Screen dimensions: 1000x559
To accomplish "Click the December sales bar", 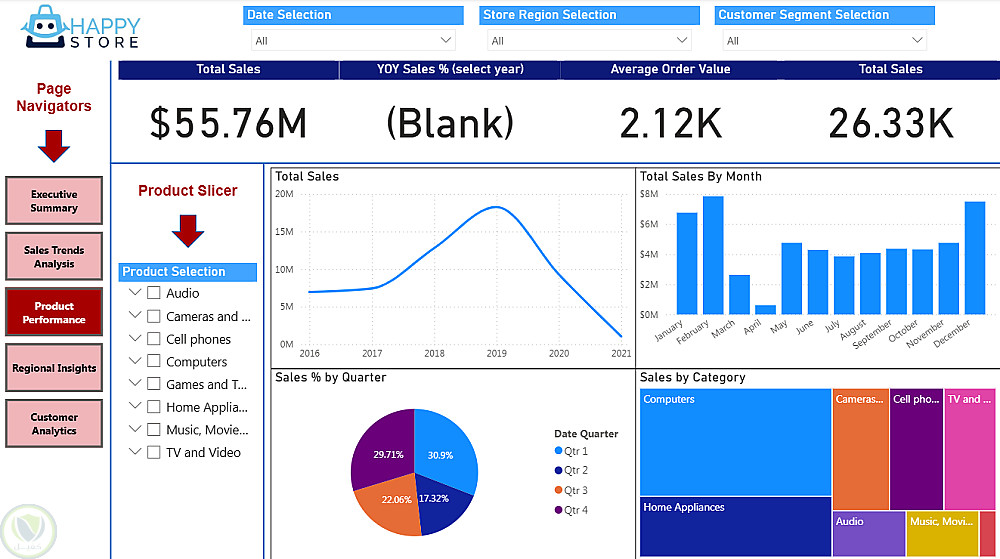I will [974, 258].
